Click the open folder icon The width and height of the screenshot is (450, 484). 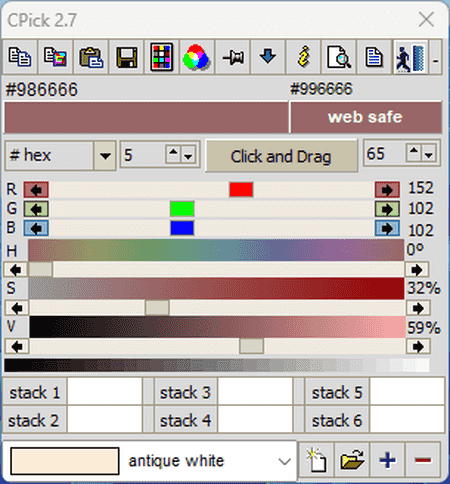(352, 460)
